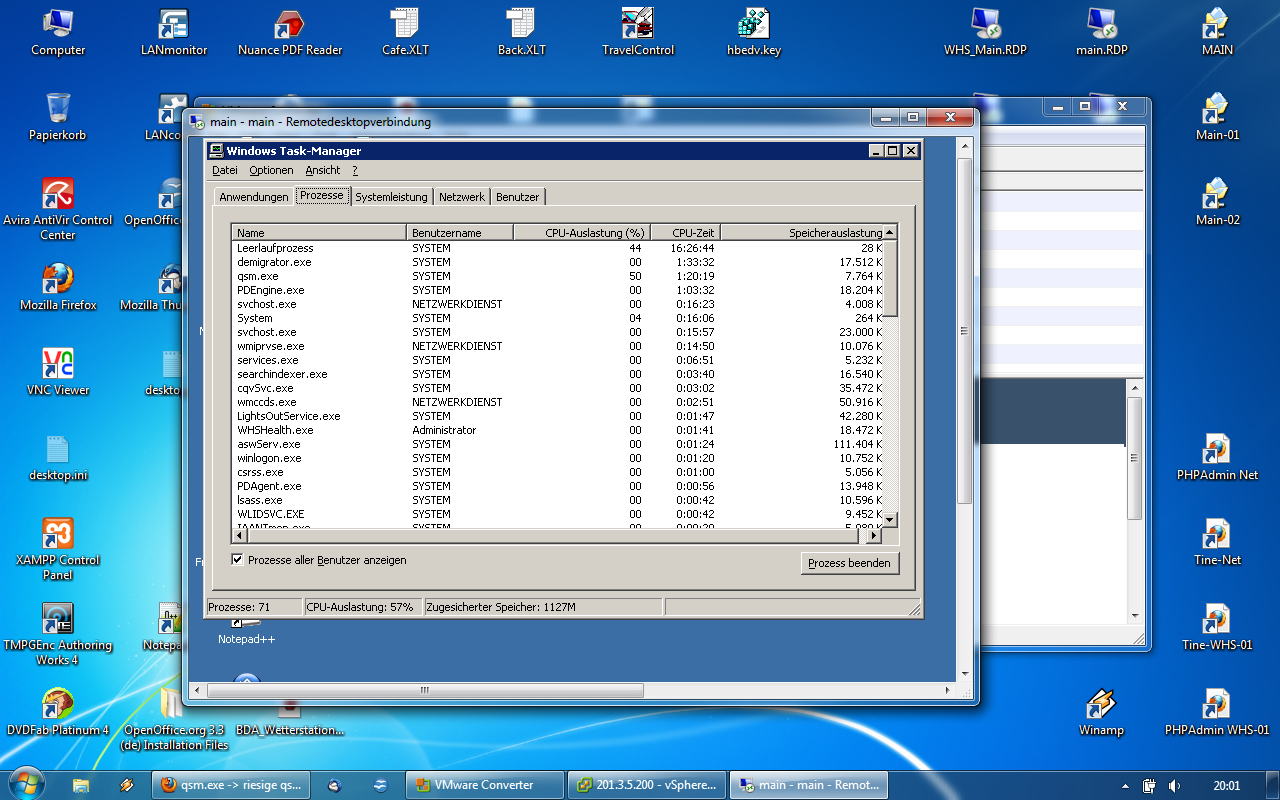Open the PHPAdmin WHS-01 shortcut
The image size is (1280, 800).
click(1217, 712)
